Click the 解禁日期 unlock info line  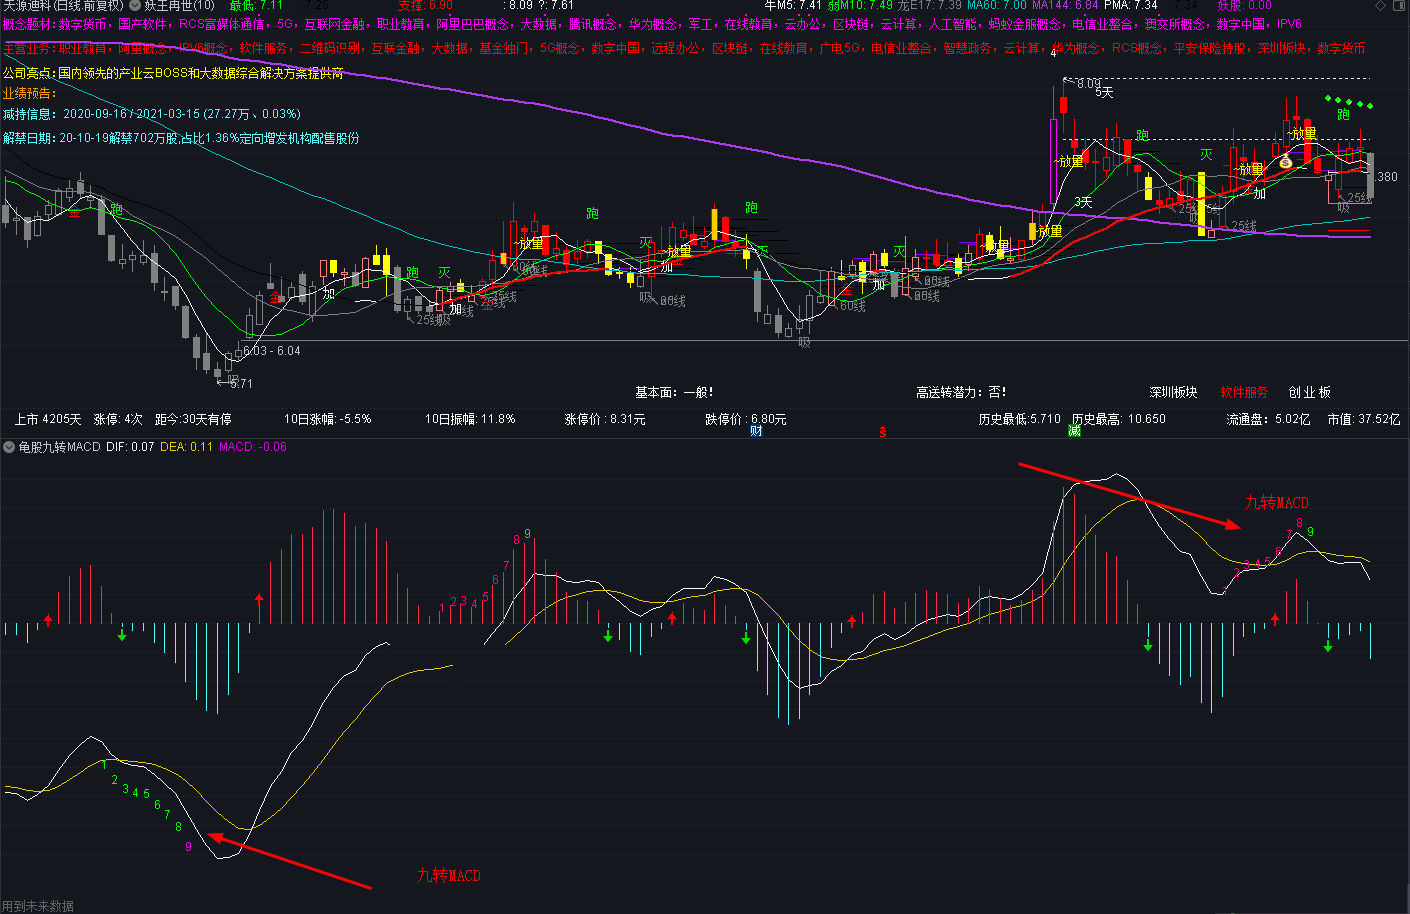click(181, 138)
